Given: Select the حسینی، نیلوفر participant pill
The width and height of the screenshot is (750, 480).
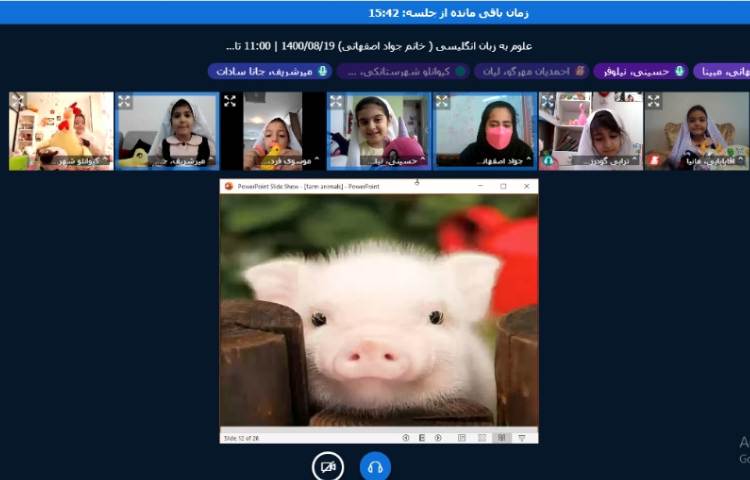Looking at the screenshot, I should 641,71.
